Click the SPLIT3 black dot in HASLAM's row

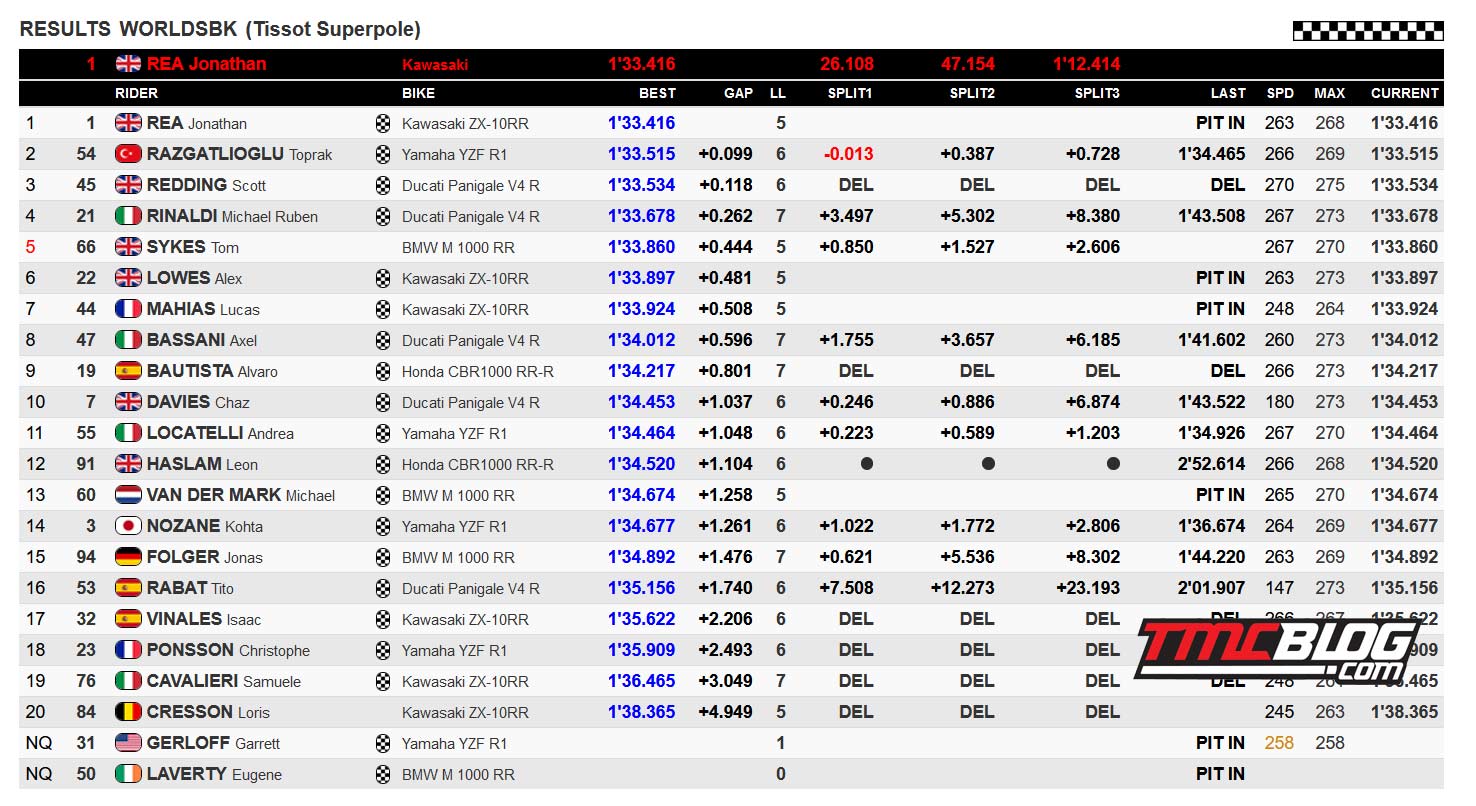point(1113,464)
